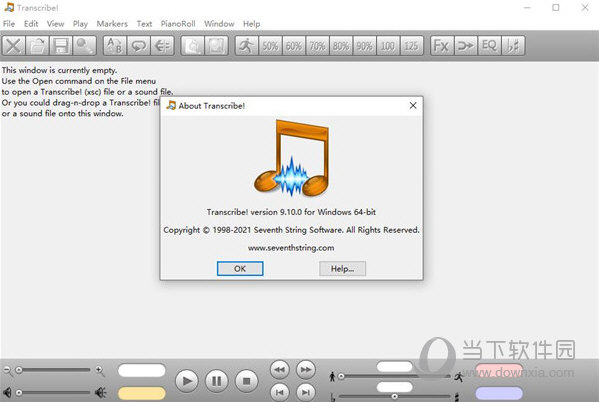Click the Help... button in About dialog
Screen dimensions: 599x402
(x=342, y=269)
